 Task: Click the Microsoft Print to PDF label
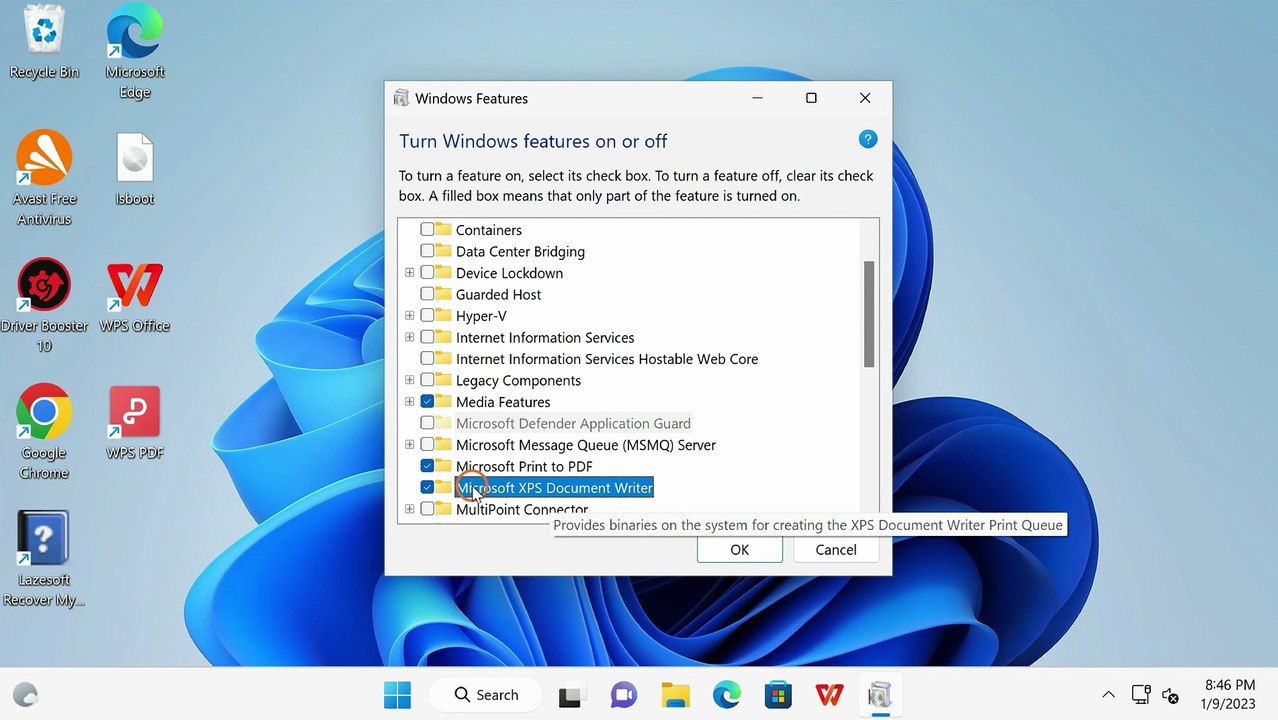pyautogui.click(x=524, y=466)
